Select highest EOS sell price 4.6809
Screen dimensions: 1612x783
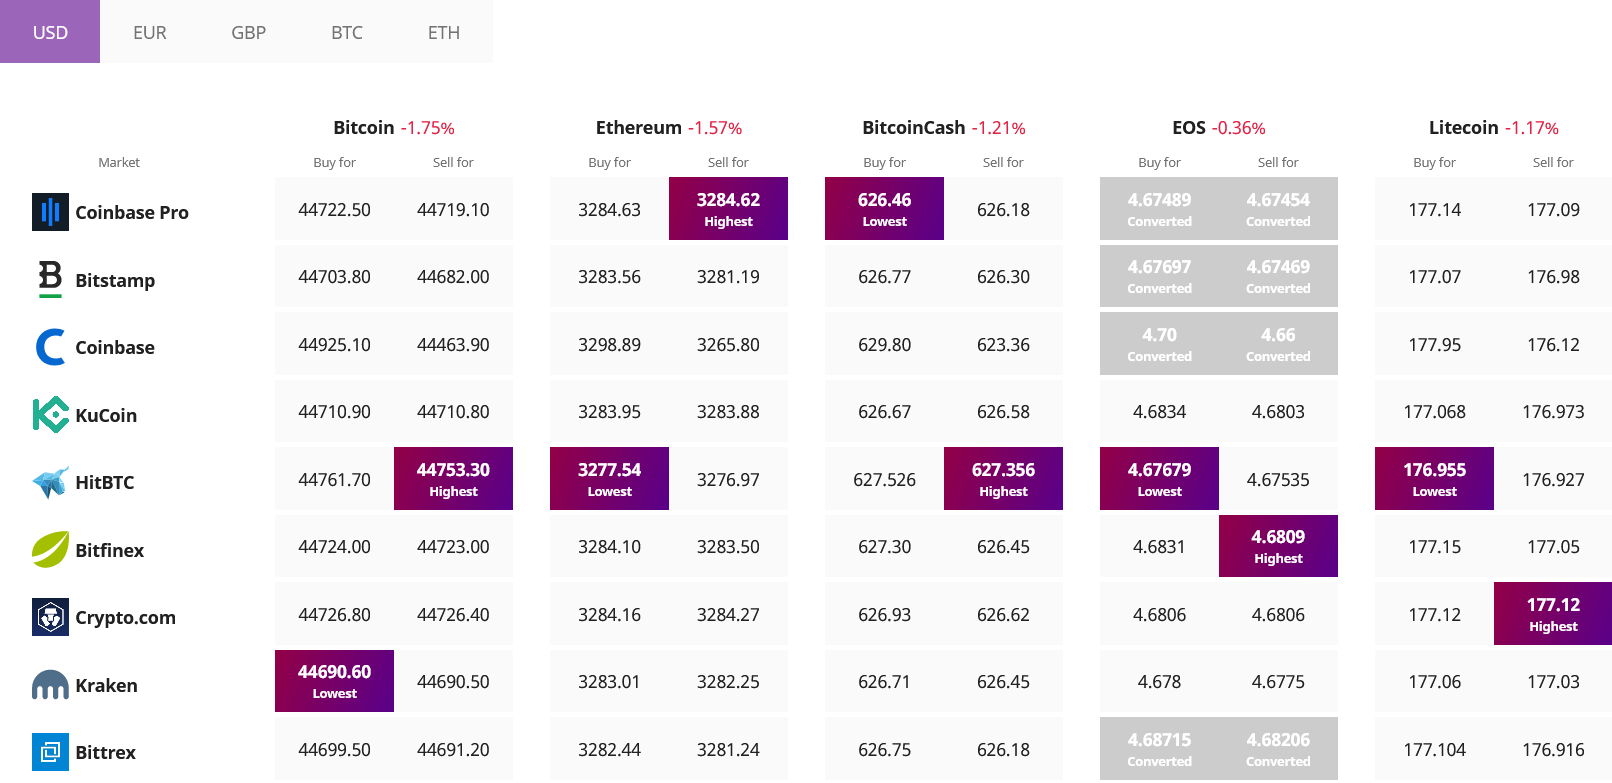click(1278, 546)
